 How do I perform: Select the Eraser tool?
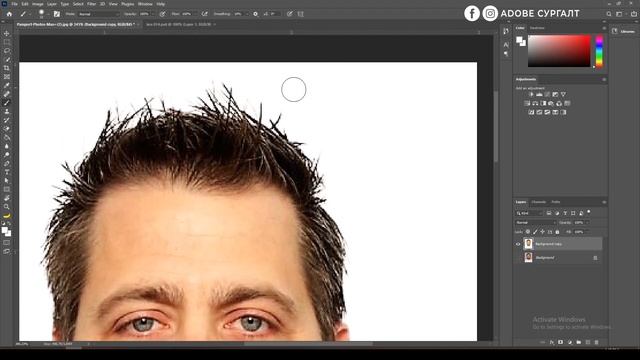[x=7, y=129]
